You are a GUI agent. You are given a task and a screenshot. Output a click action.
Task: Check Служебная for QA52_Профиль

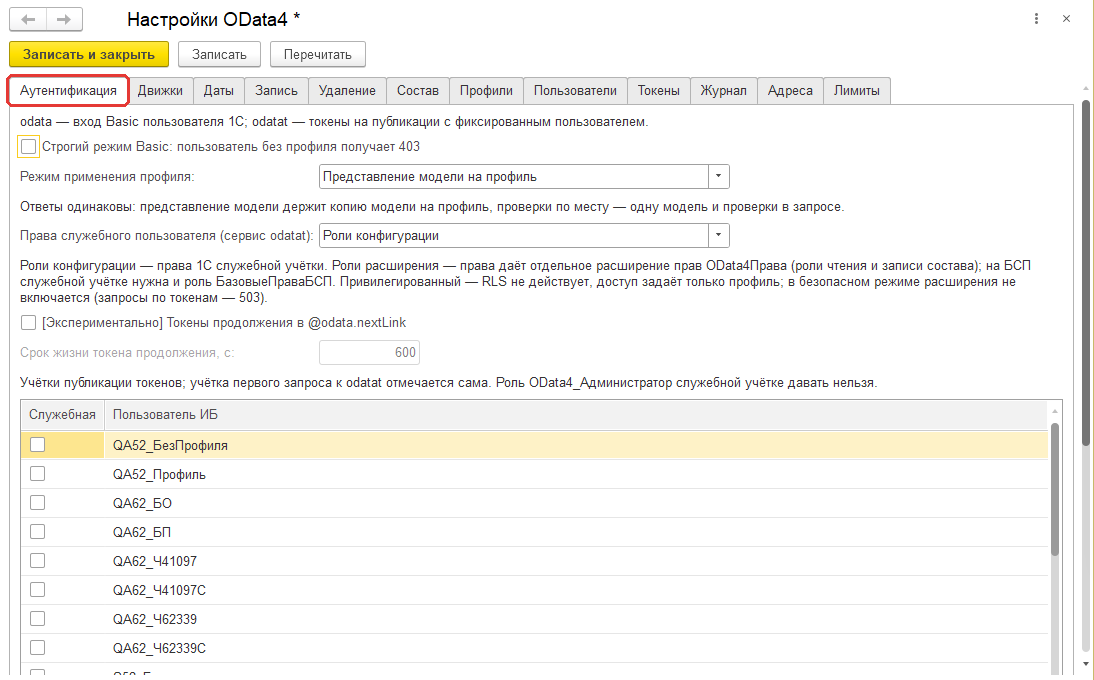click(x=38, y=474)
